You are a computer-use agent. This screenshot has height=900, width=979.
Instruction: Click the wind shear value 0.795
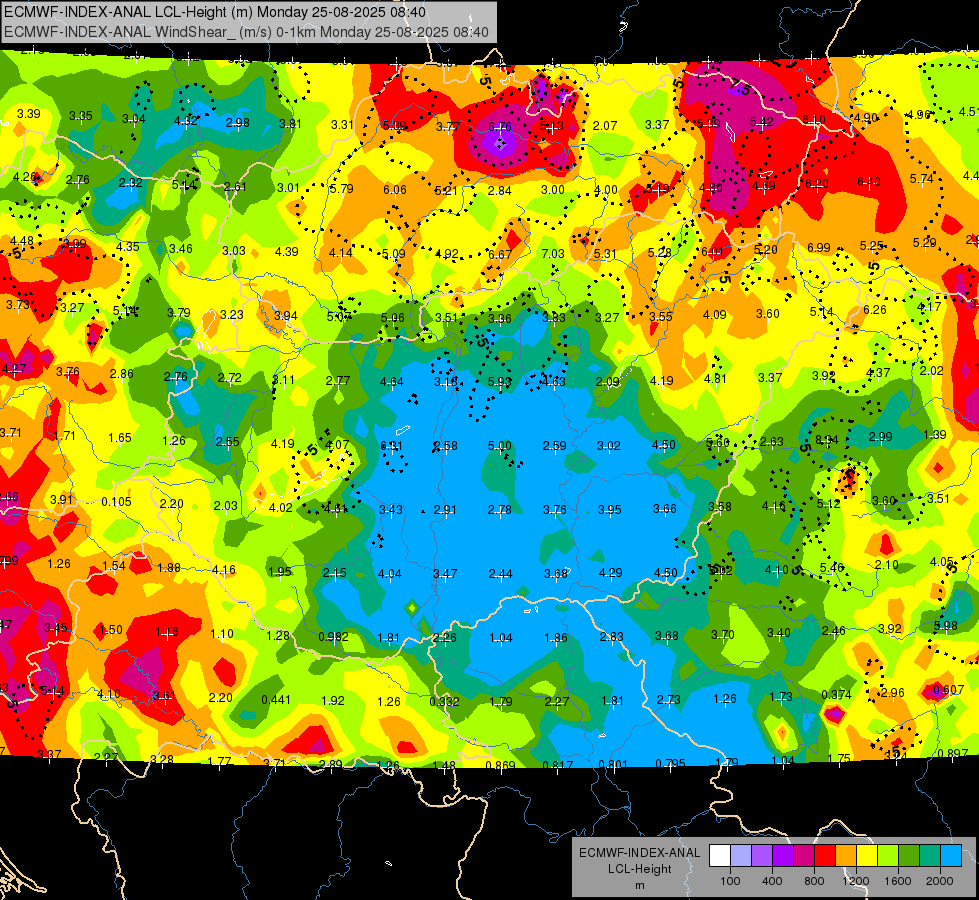pos(671,763)
